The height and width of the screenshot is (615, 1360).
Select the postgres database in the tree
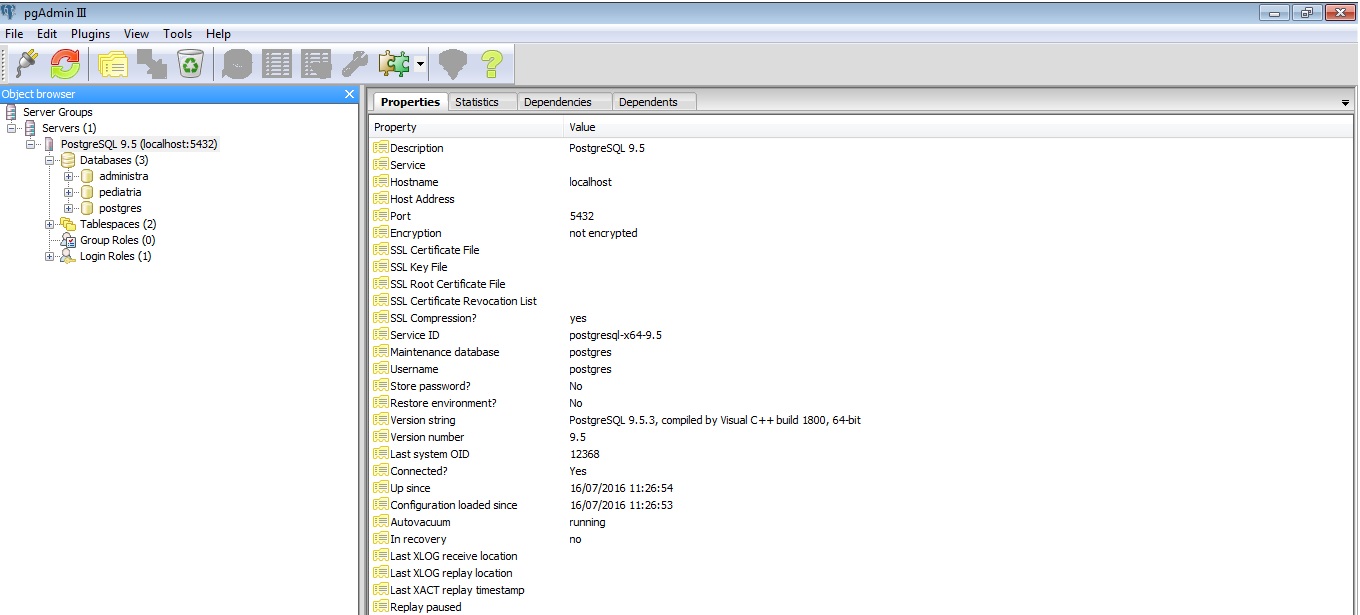[120, 208]
